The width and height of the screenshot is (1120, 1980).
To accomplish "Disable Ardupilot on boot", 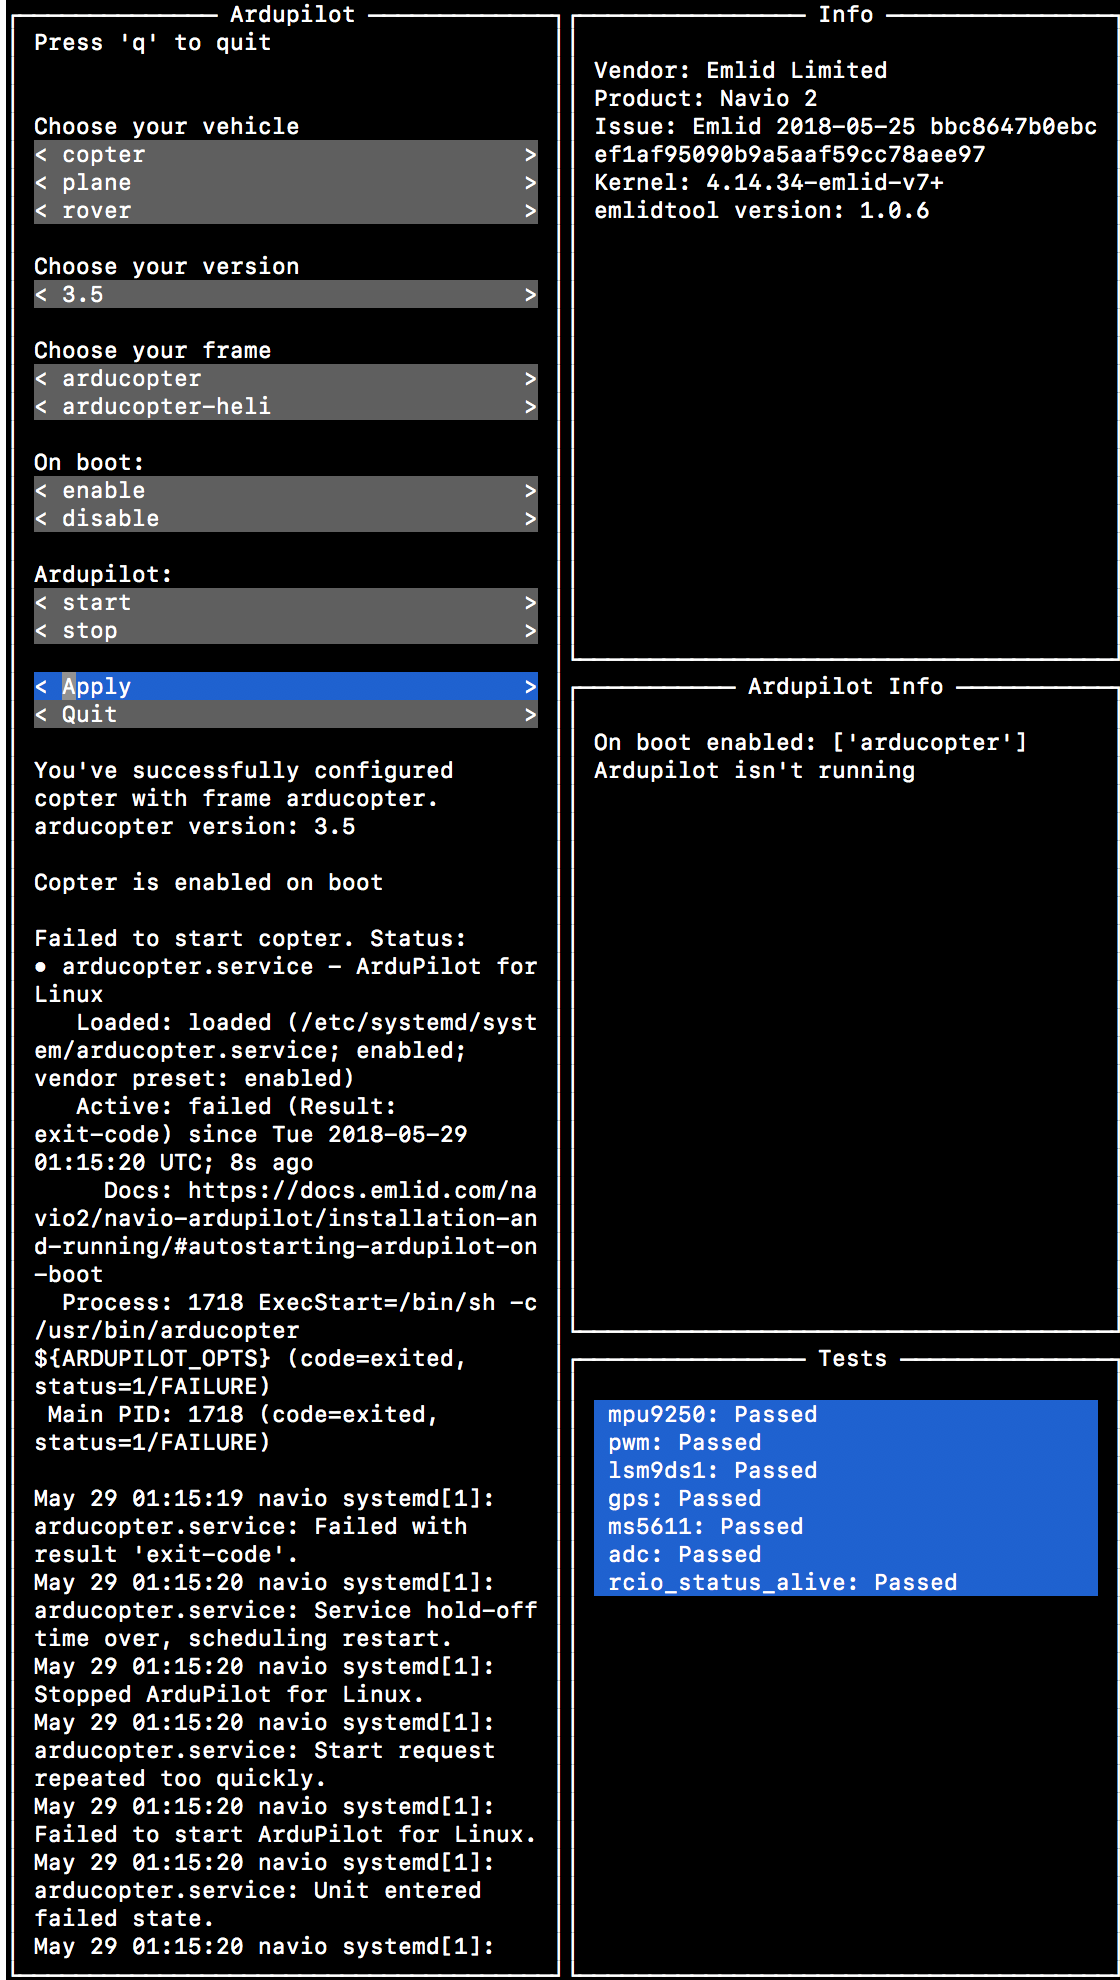I will (x=286, y=518).
